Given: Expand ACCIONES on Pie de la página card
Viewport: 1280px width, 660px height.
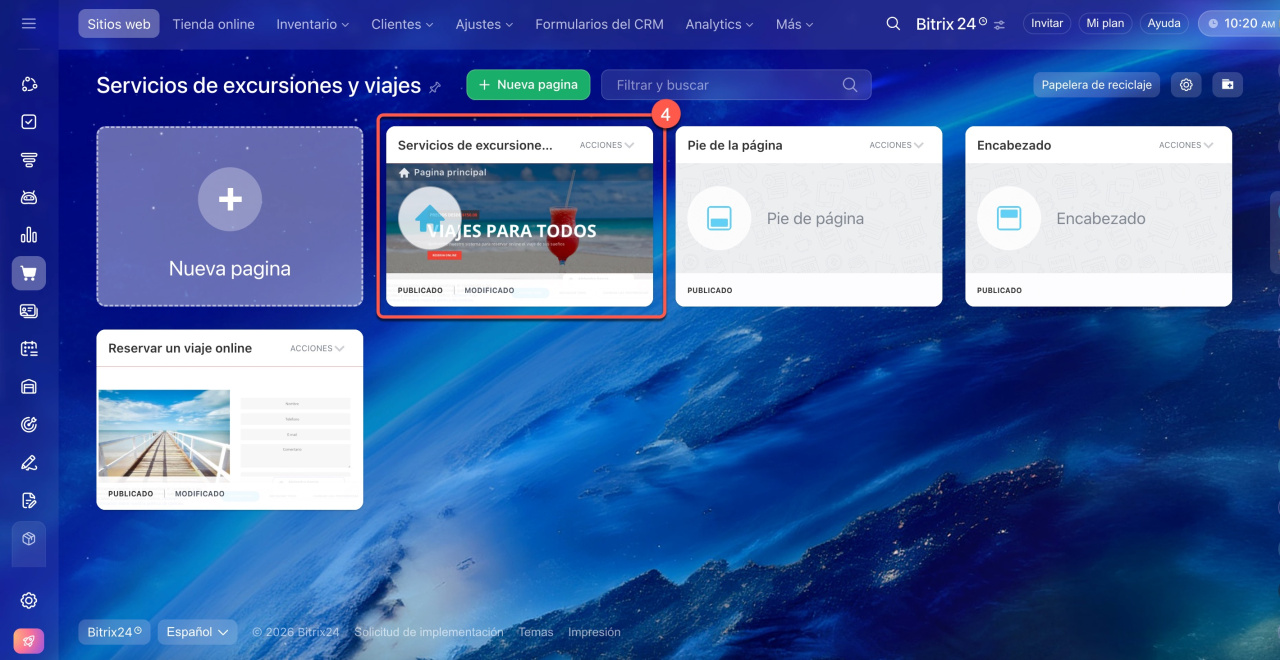Looking at the screenshot, I should pyautogui.click(x=896, y=145).
